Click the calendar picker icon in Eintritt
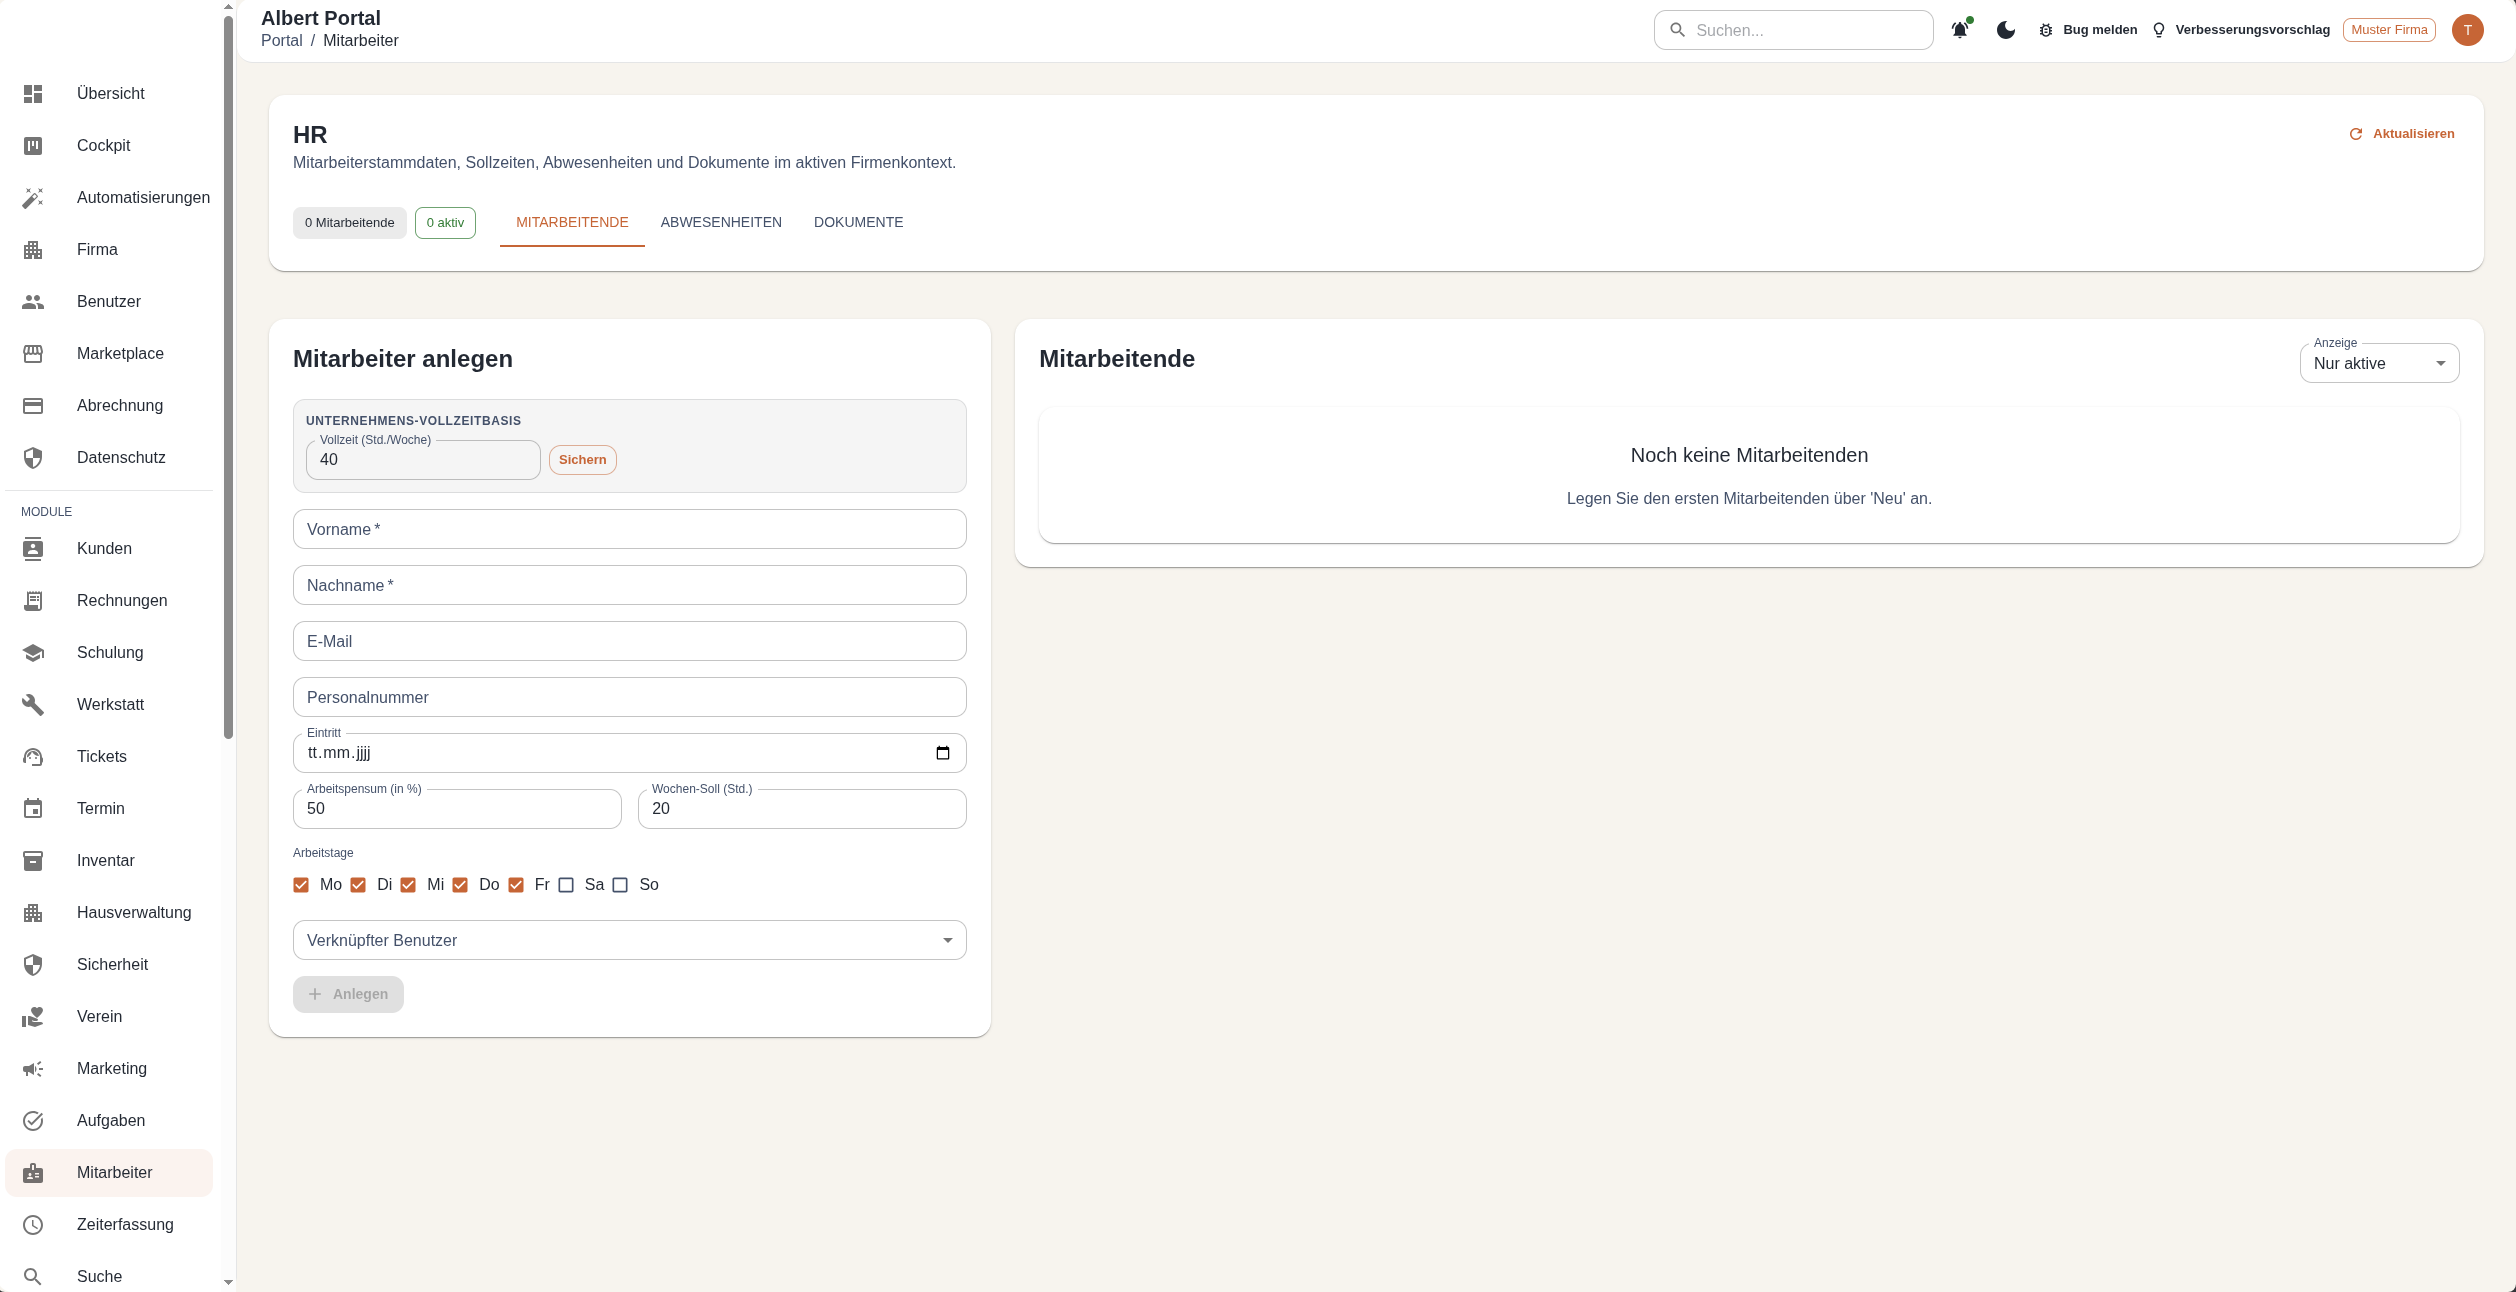The image size is (2516, 1292). click(943, 753)
